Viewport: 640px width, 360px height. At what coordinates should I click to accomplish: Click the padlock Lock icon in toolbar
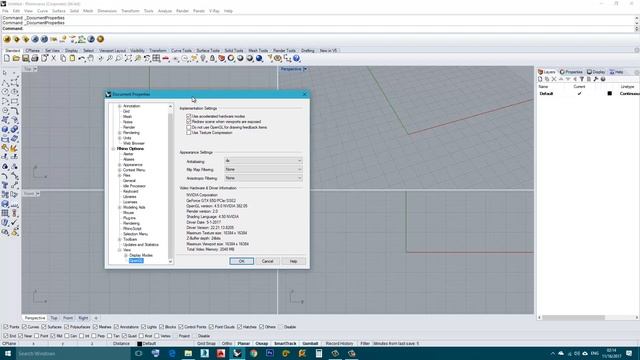(x=212, y=59)
